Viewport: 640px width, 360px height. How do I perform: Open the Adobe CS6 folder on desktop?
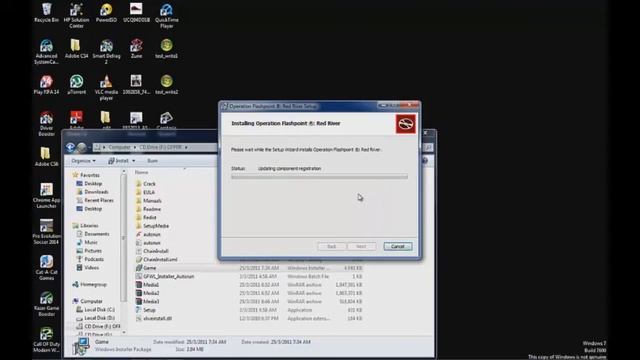46,157
